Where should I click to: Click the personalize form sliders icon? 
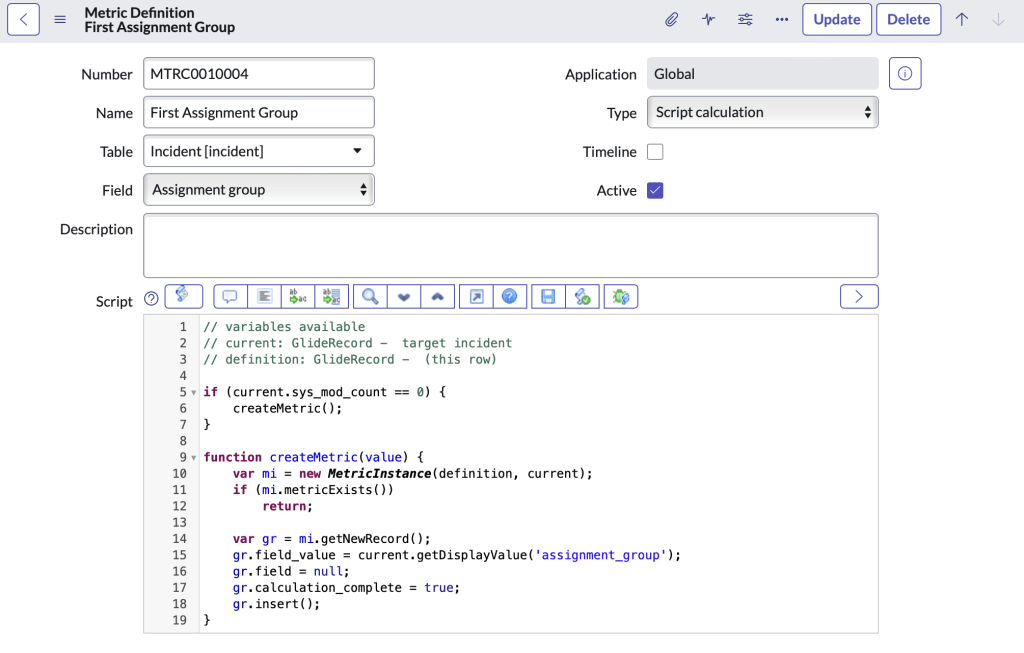pos(746,20)
